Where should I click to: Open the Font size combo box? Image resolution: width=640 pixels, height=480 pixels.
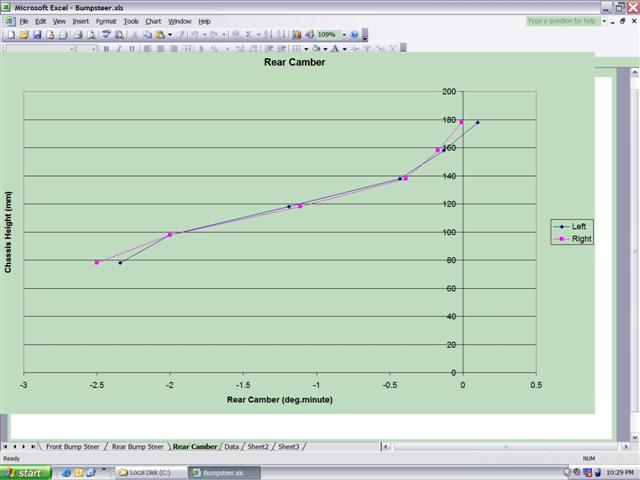87,49
